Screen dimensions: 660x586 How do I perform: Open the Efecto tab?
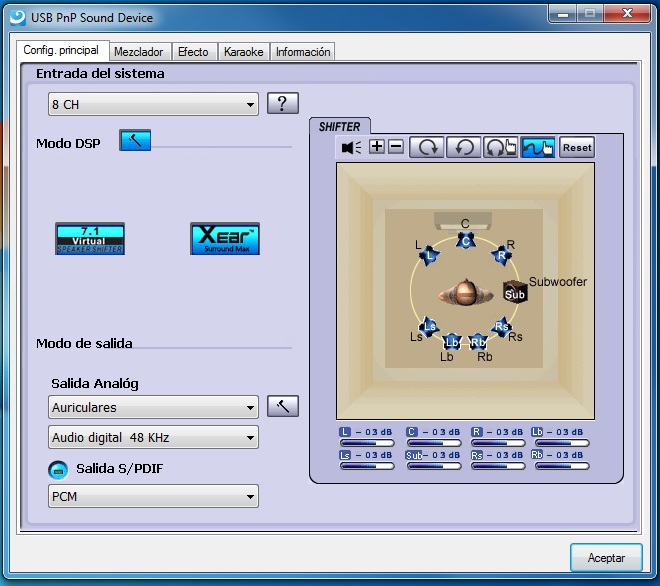point(194,52)
